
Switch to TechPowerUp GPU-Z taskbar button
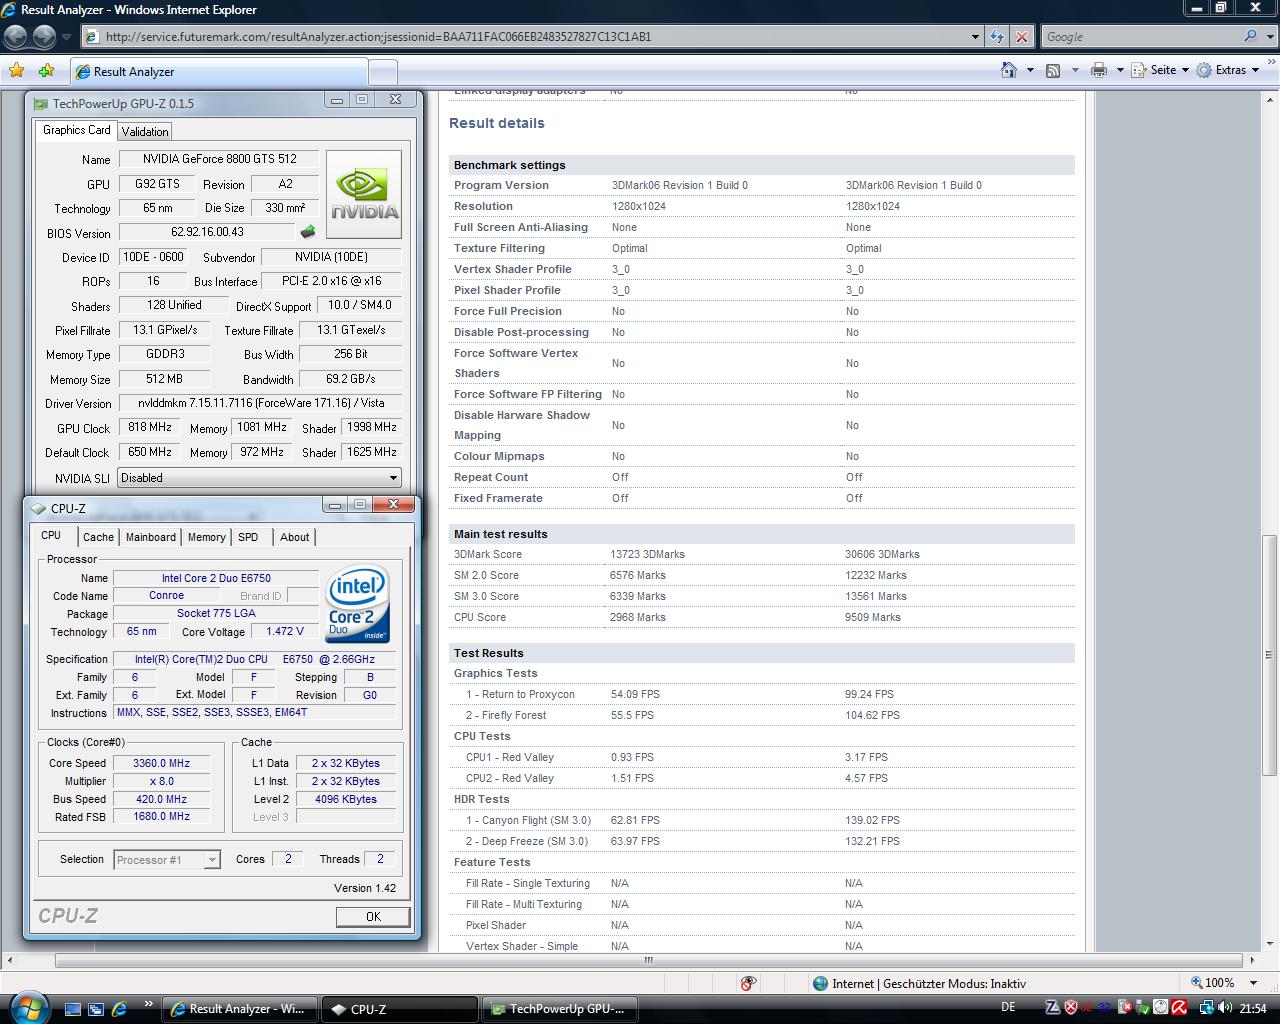(560, 1009)
